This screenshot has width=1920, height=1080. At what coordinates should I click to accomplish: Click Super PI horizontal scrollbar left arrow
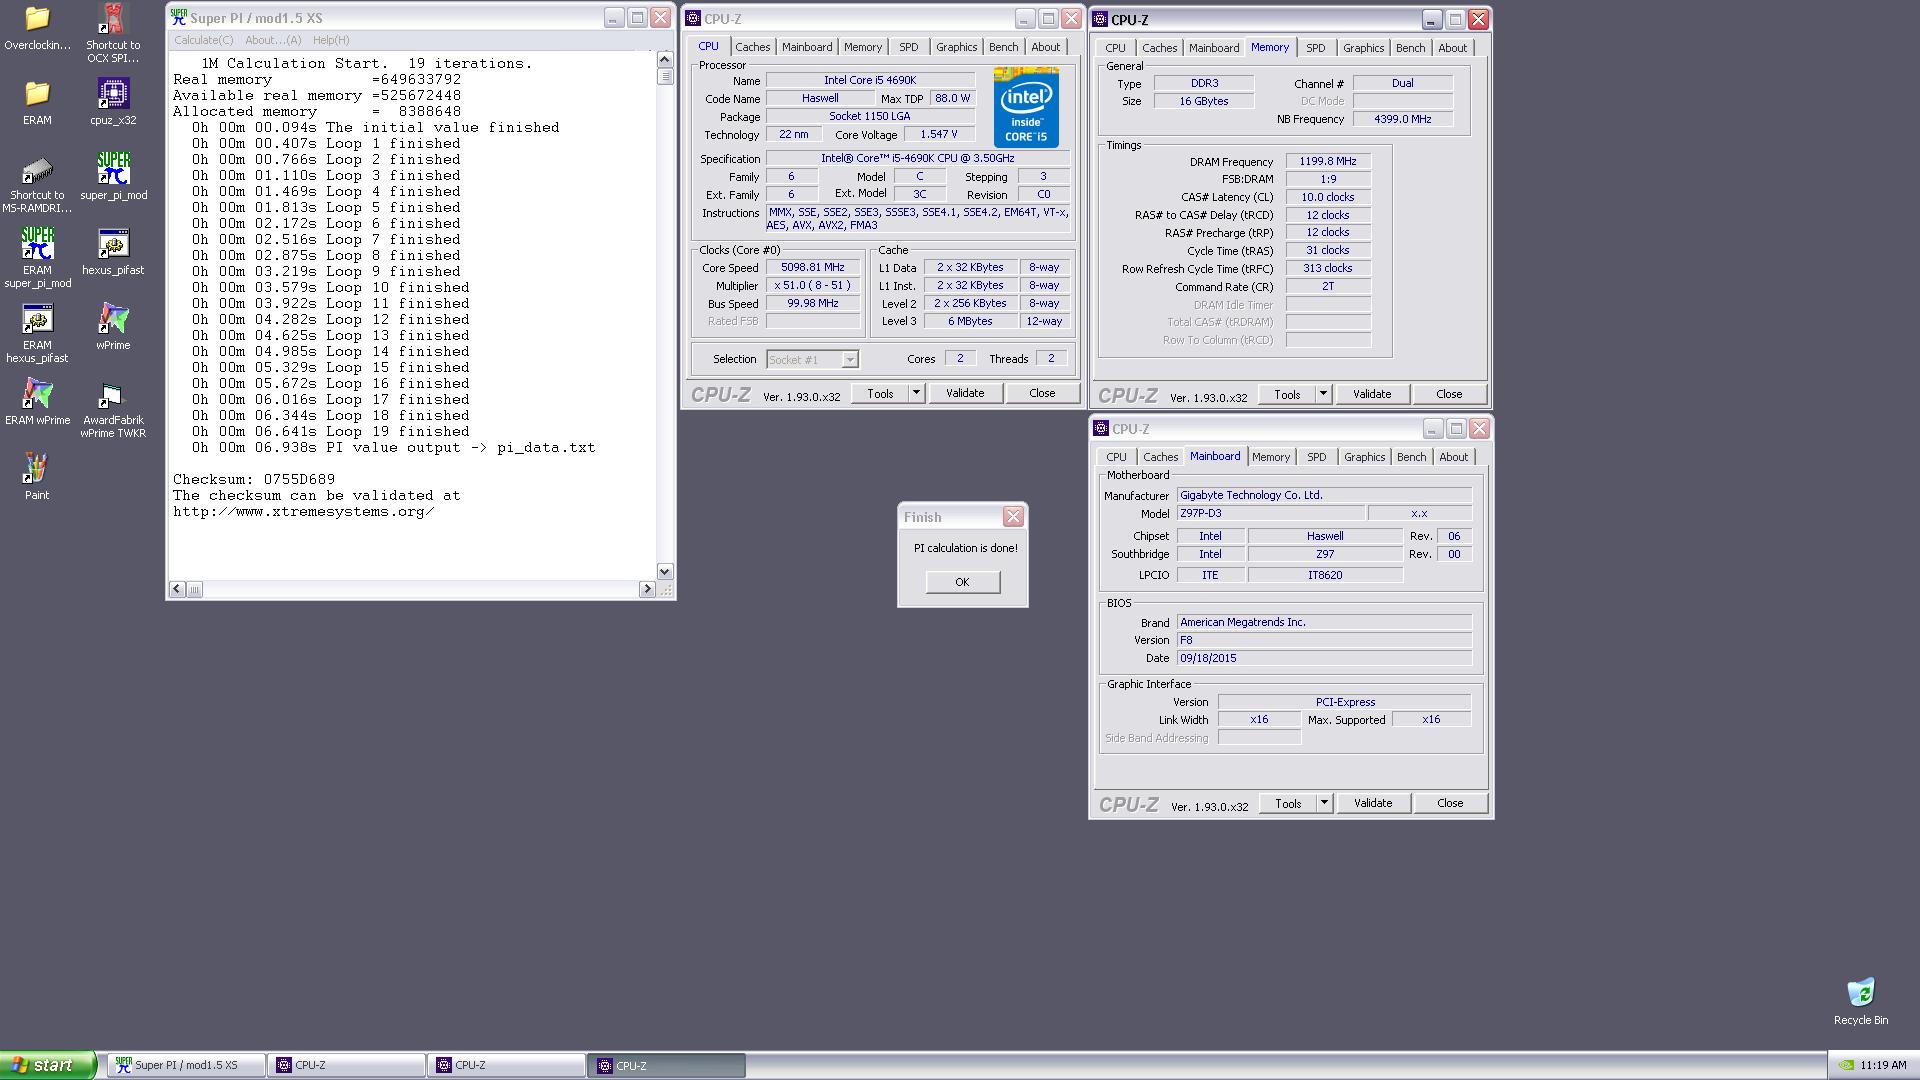pyautogui.click(x=177, y=589)
